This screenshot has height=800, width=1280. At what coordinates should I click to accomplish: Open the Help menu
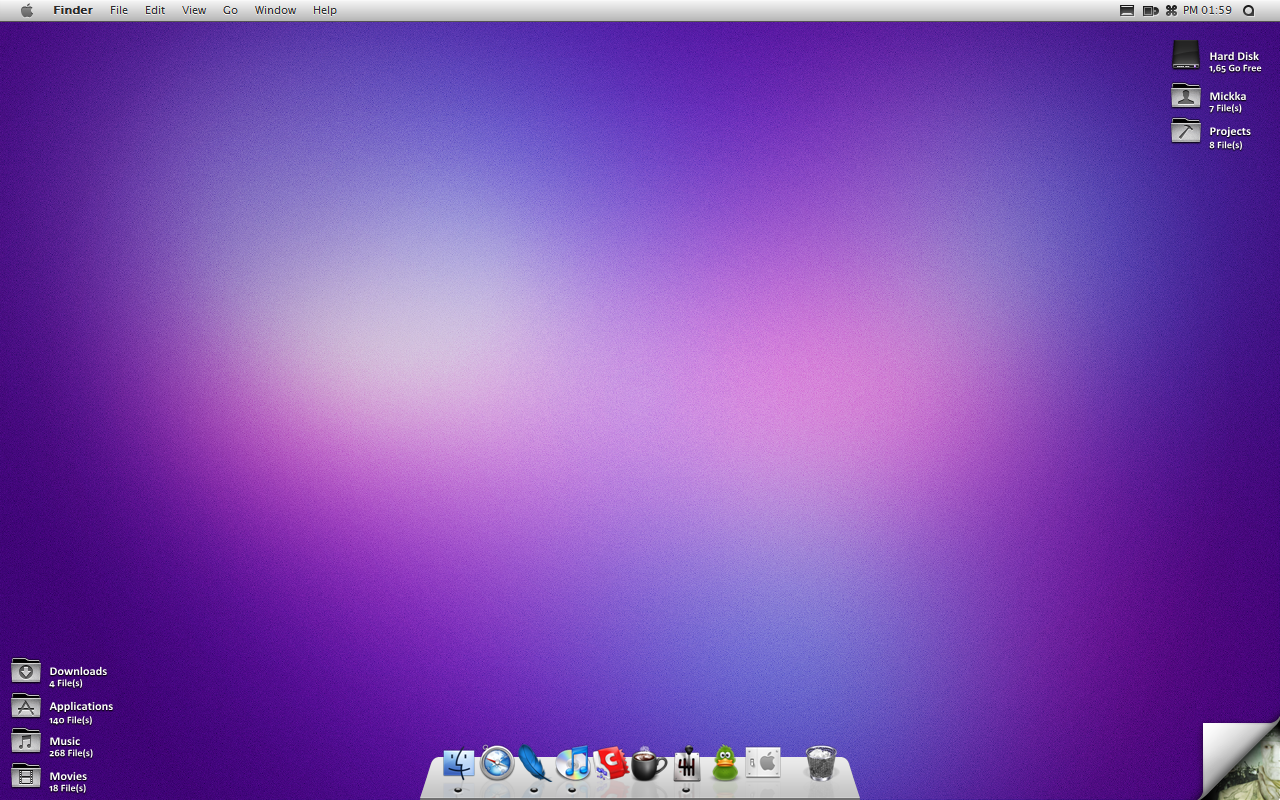325,10
